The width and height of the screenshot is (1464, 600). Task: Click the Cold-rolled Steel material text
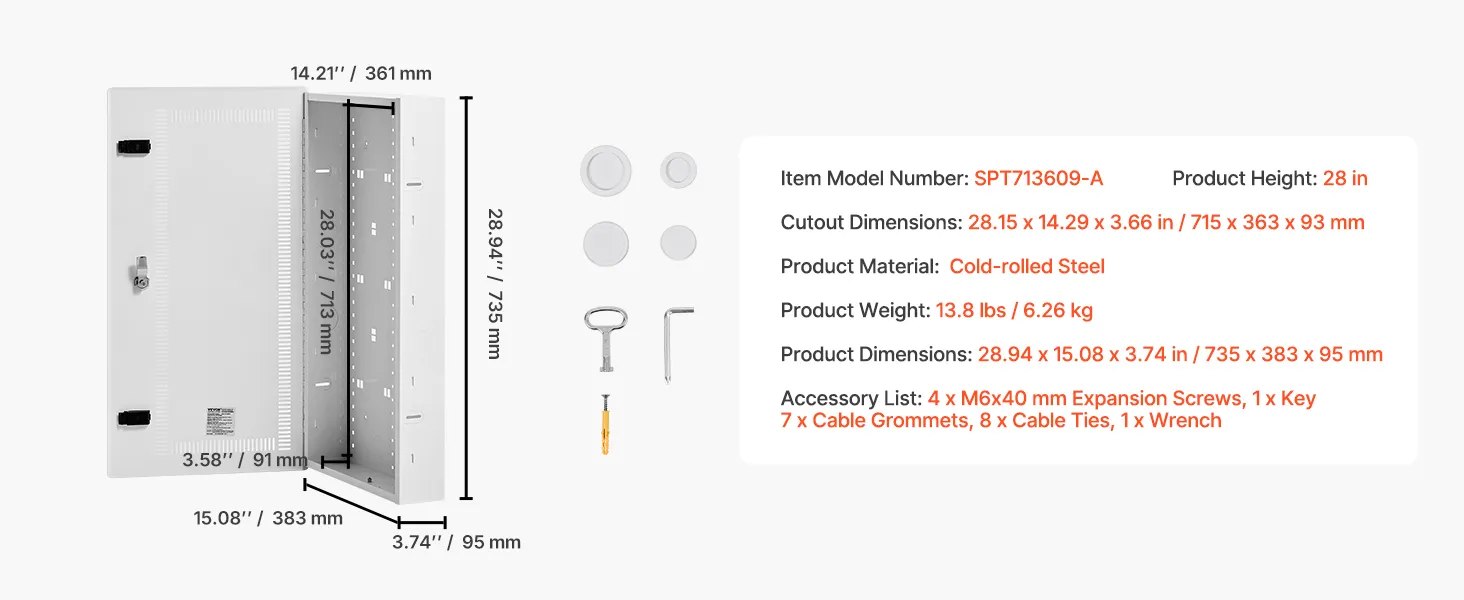click(1027, 266)
